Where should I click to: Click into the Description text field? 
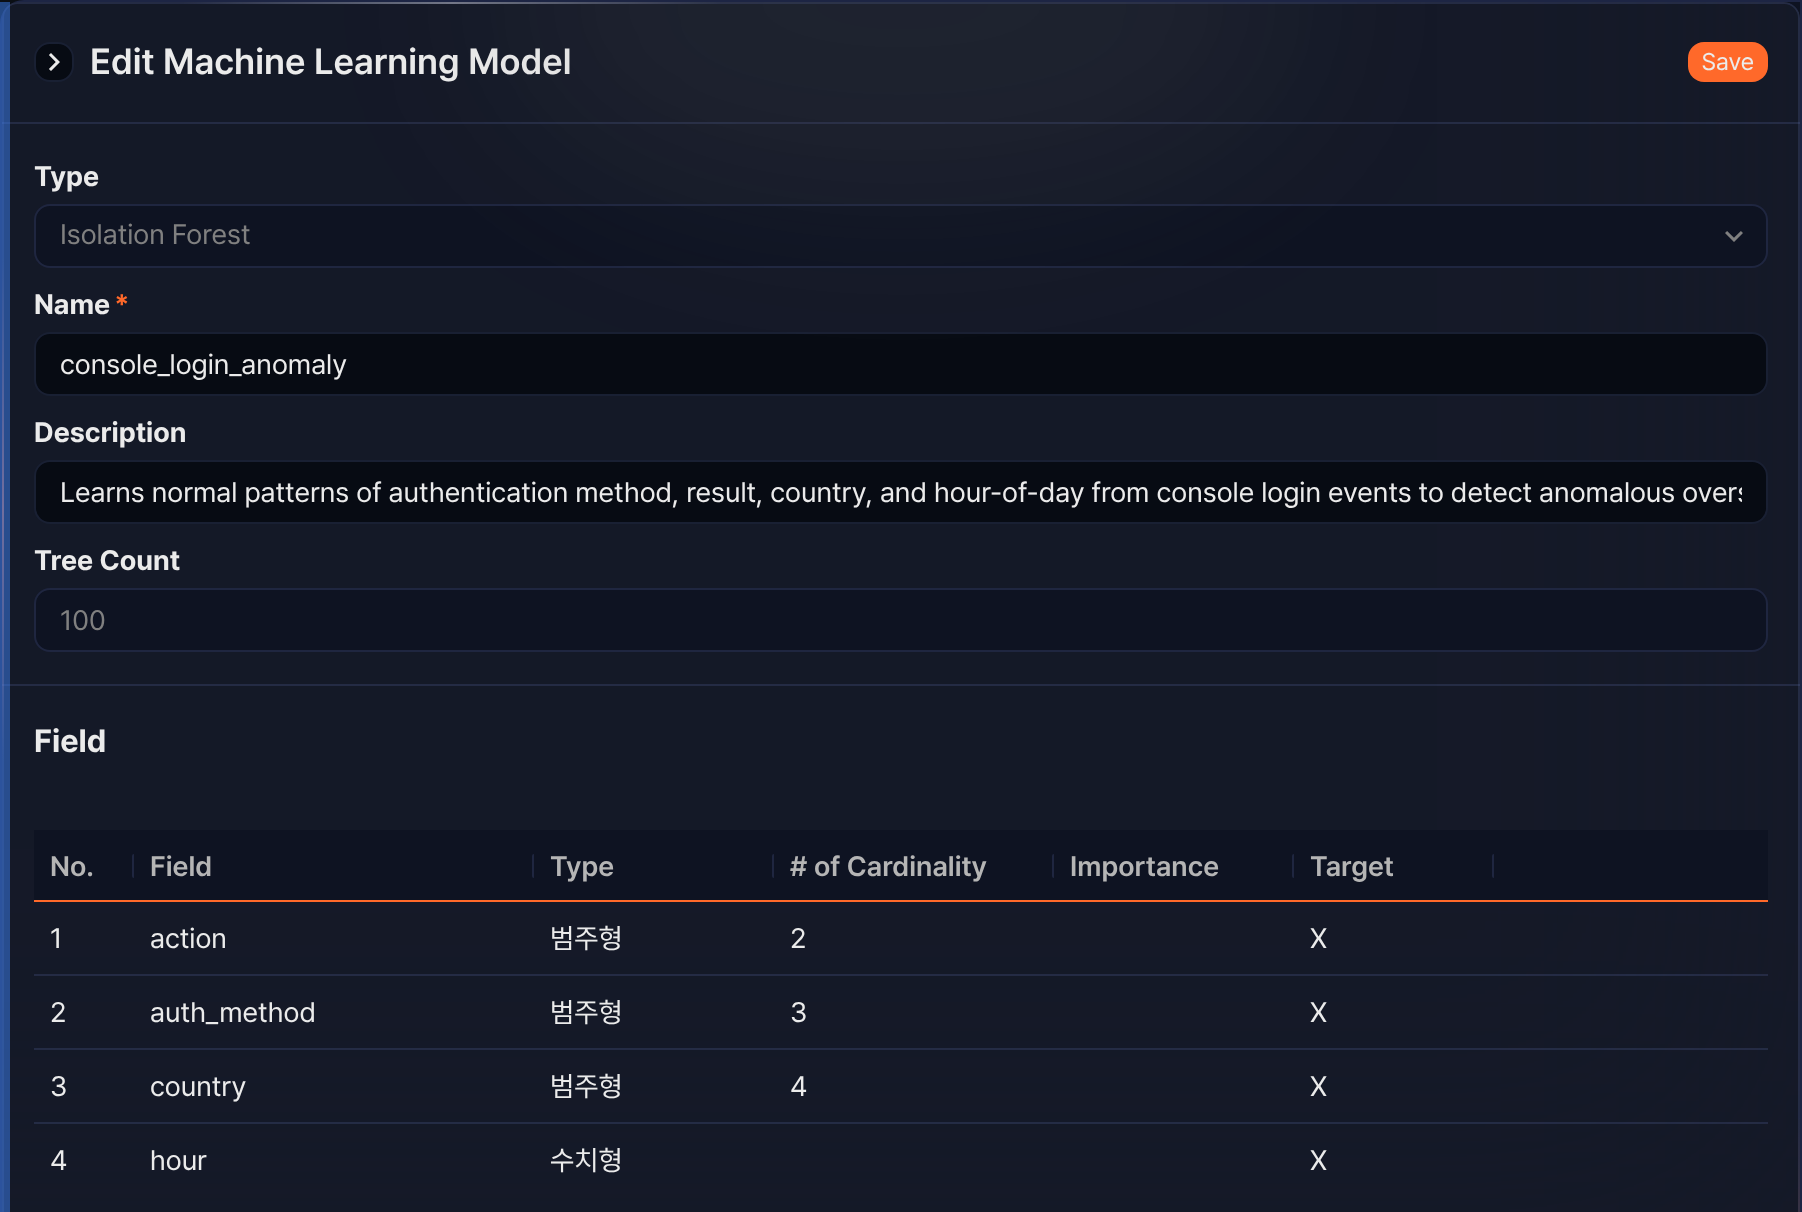point(900,492)
